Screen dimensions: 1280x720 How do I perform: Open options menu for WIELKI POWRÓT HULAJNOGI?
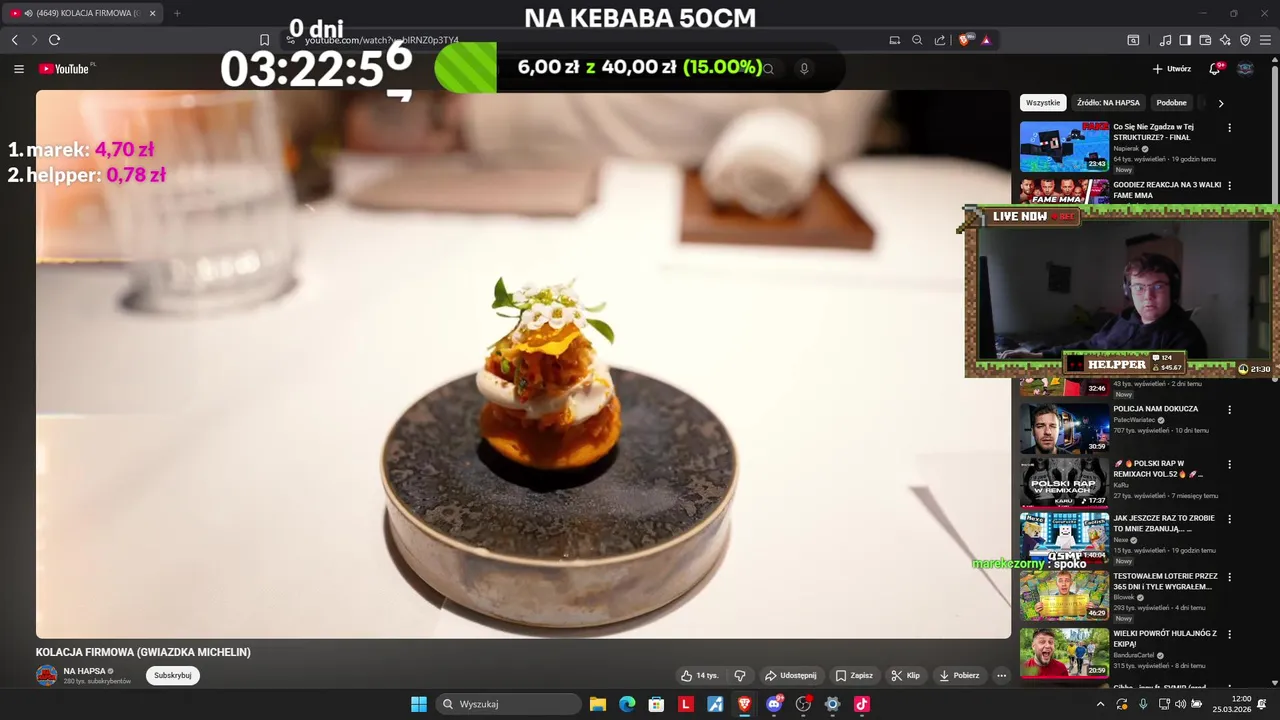[1229, 634]
